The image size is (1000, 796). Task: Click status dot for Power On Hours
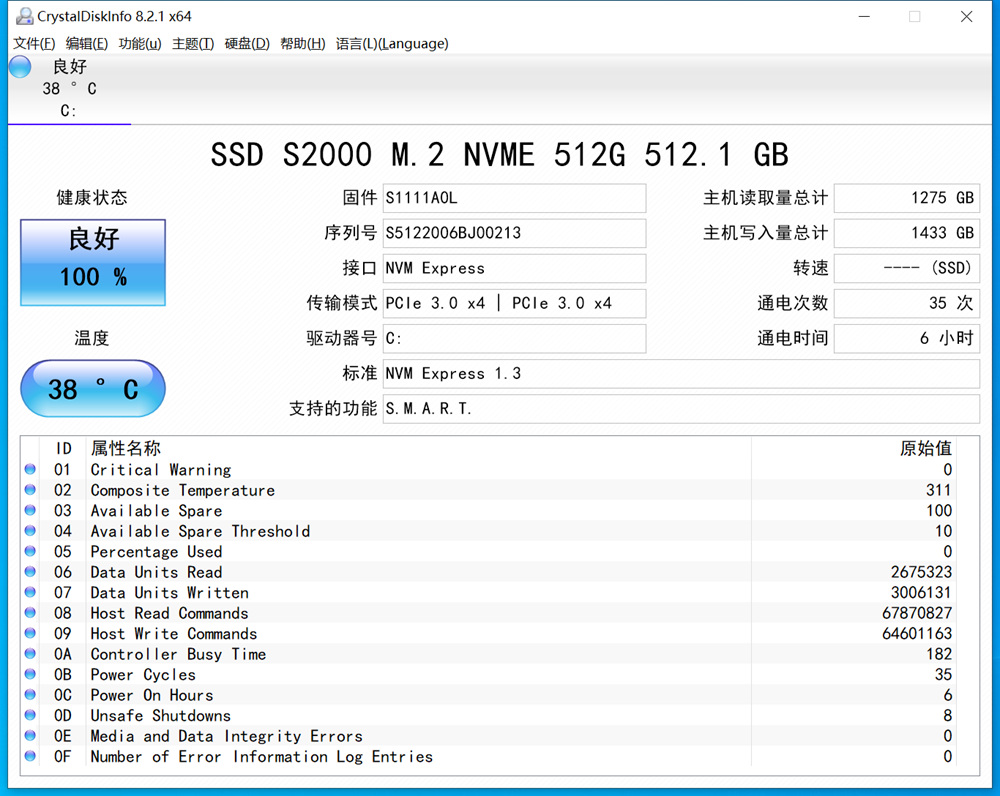30,695
